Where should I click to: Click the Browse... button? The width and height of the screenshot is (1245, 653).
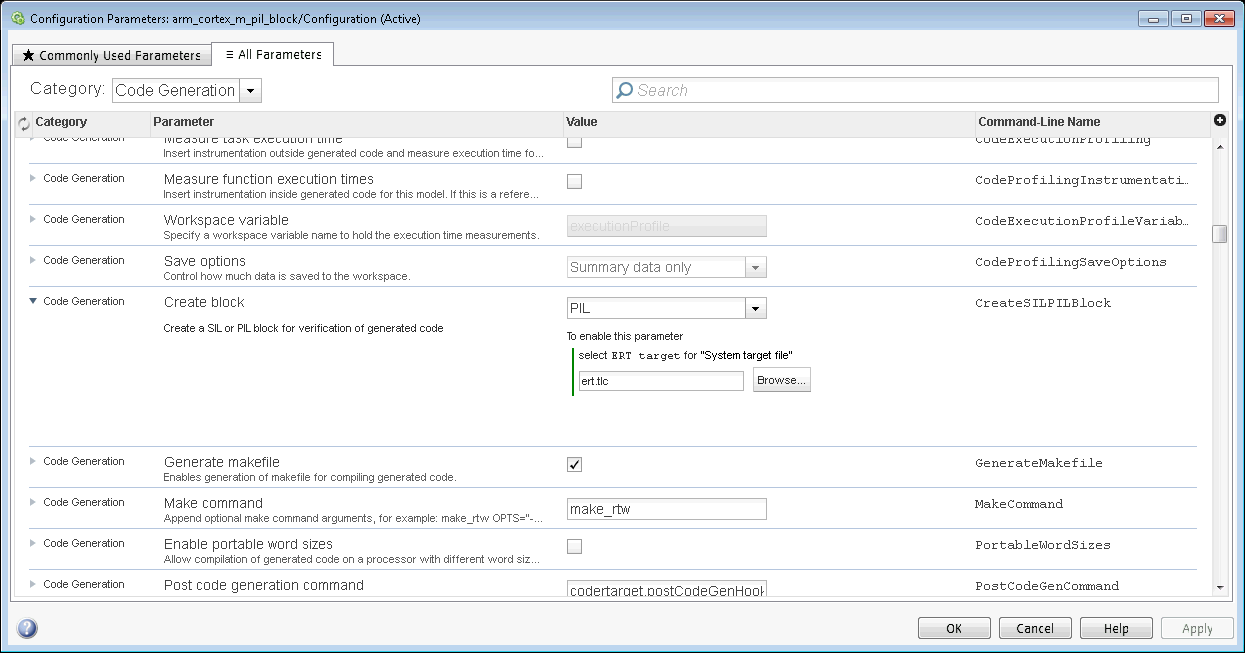point(781,380)
